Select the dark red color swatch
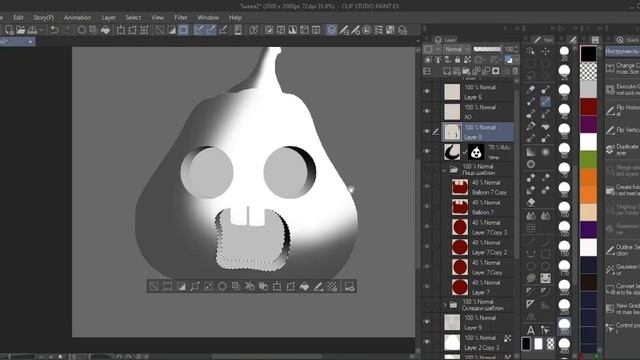 click(588, 107)
